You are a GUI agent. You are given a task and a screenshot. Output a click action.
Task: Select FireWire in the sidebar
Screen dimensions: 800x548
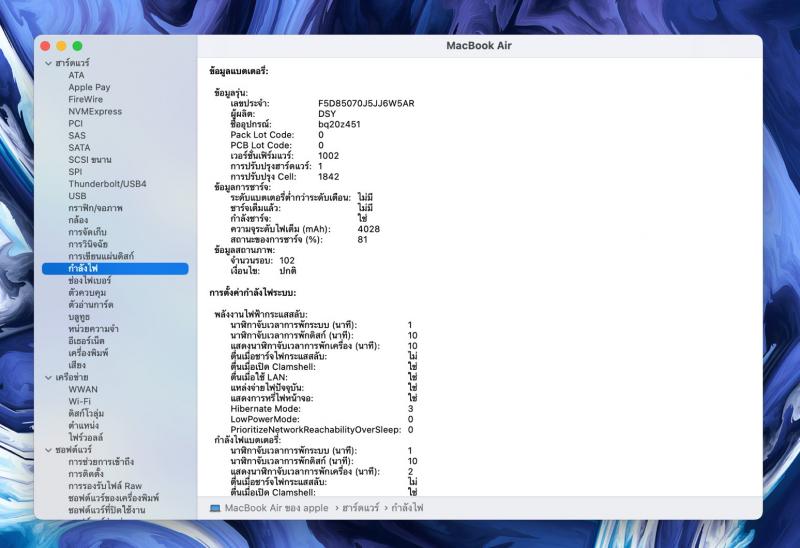coord(86,99)
